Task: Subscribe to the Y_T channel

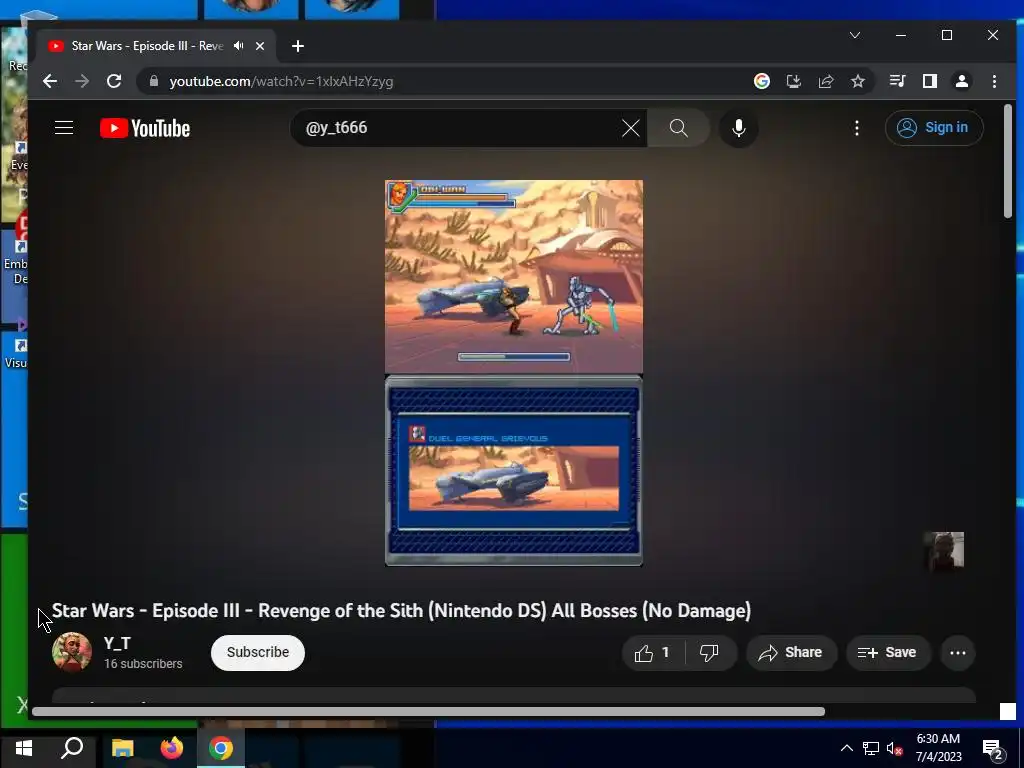Action: pyautogui.click(x=258, y=652)
